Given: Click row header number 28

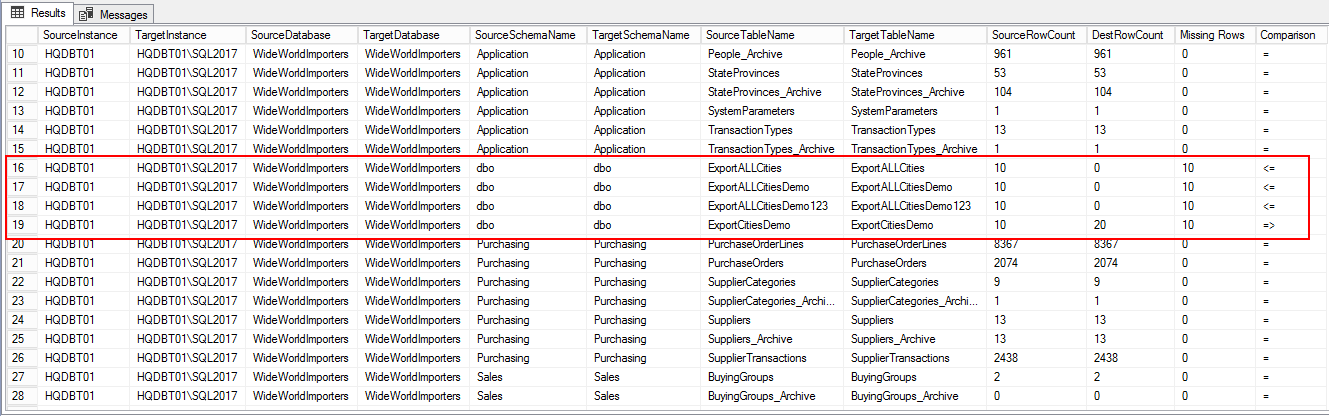Looking at the screenshot, I should coord(19,396).
